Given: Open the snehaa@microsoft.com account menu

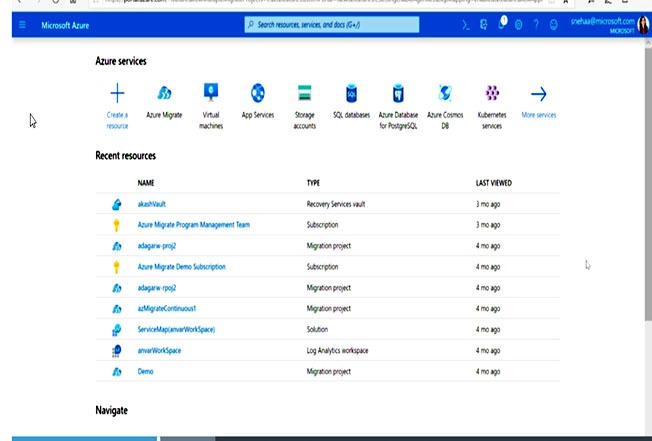Looking at the screenshot, I should pos(603,25).
